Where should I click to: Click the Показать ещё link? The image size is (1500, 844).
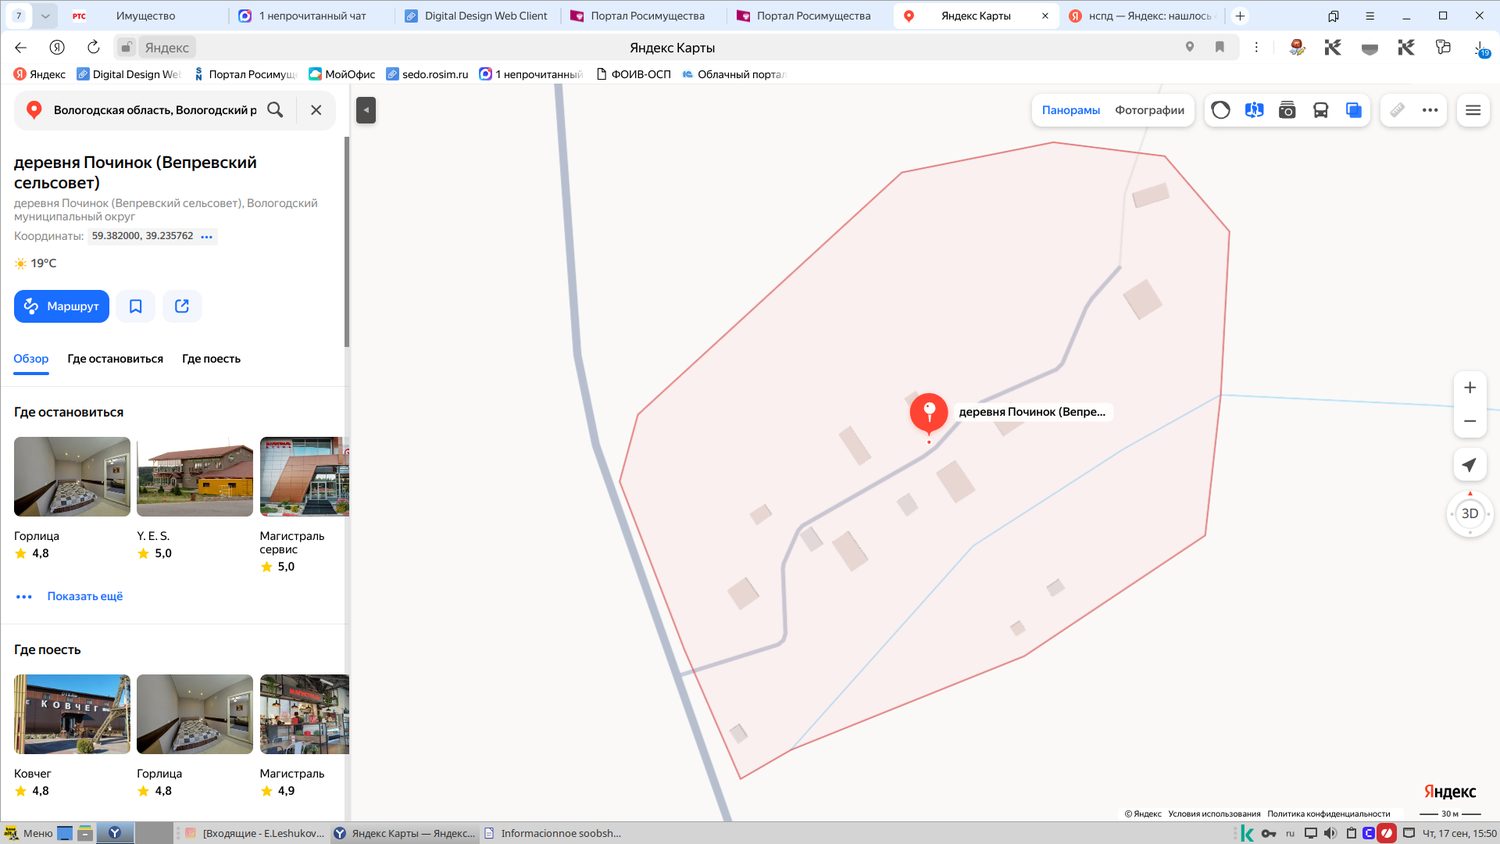pyautogui.click(x=85, y=596)
